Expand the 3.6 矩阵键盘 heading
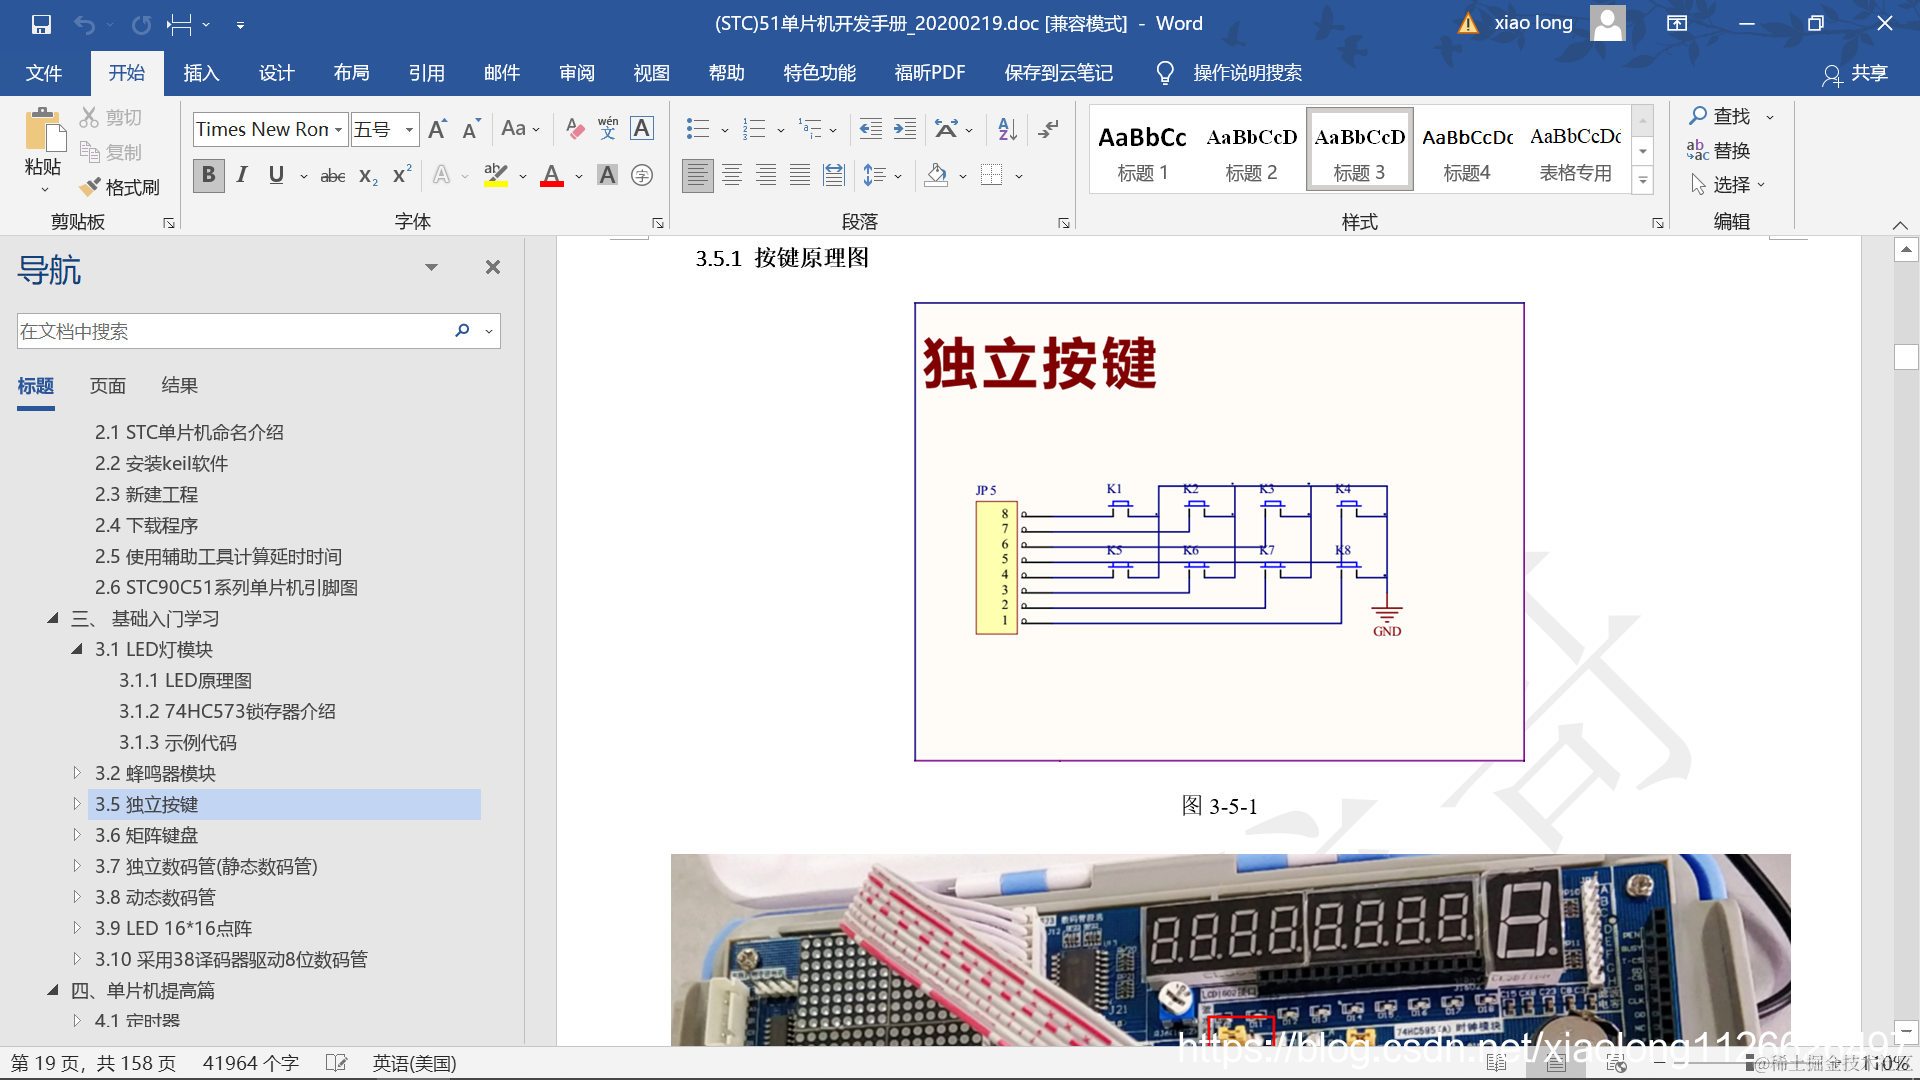 pos(77,835)
